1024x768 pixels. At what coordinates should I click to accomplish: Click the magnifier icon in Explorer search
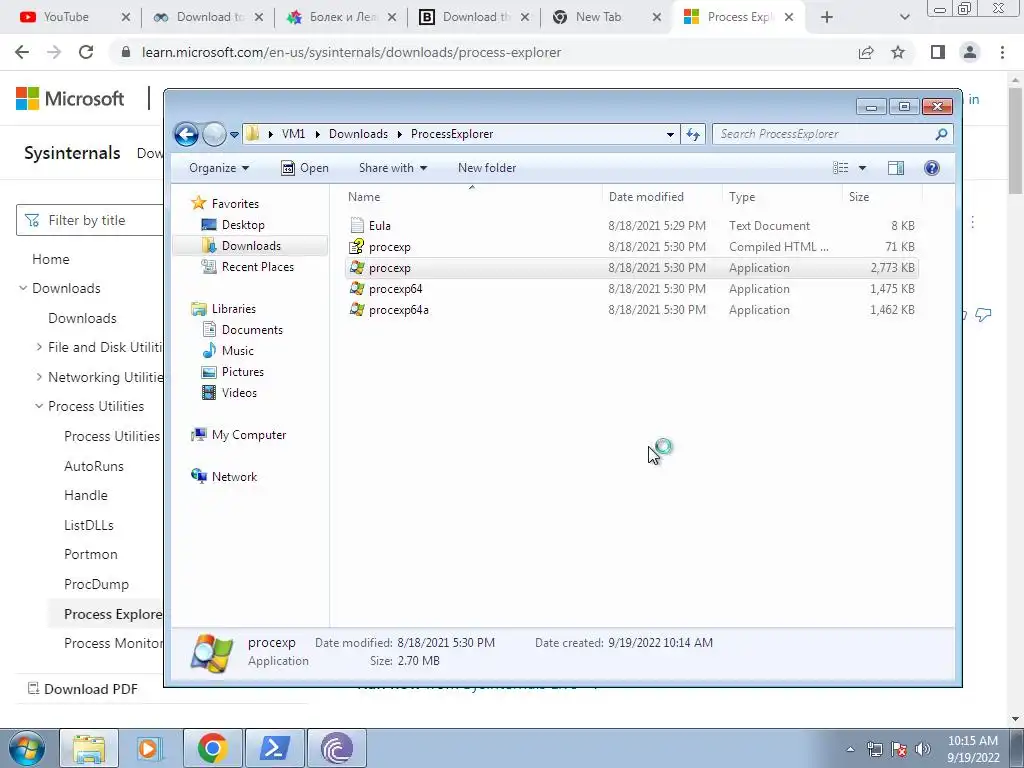941,135
